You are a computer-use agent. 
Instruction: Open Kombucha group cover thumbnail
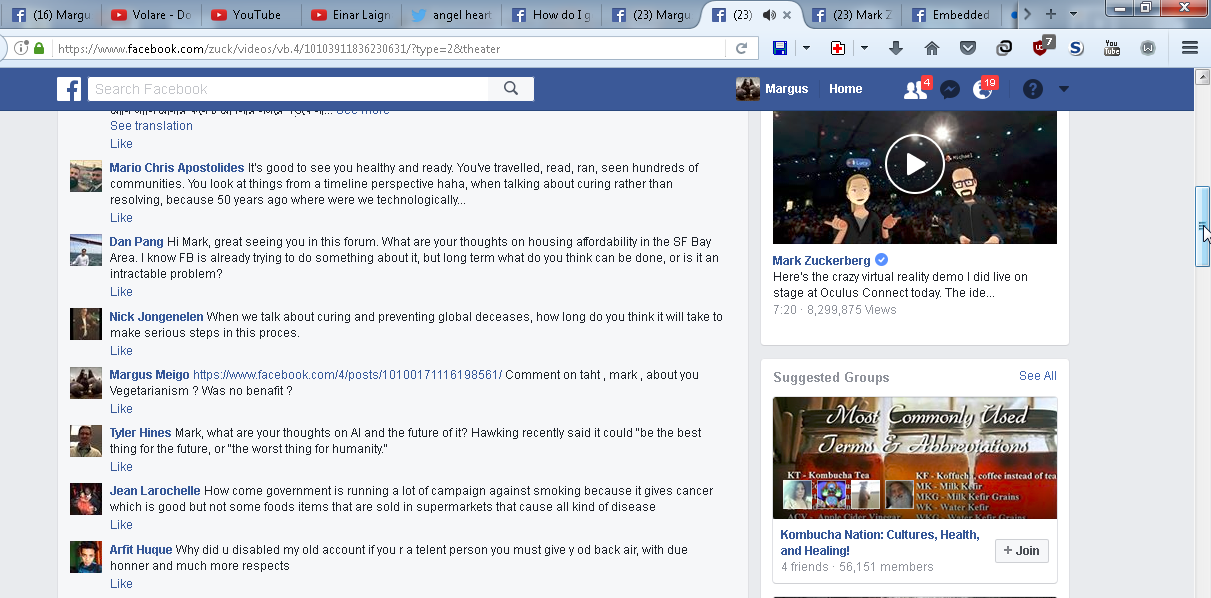[x=914, y=458]
